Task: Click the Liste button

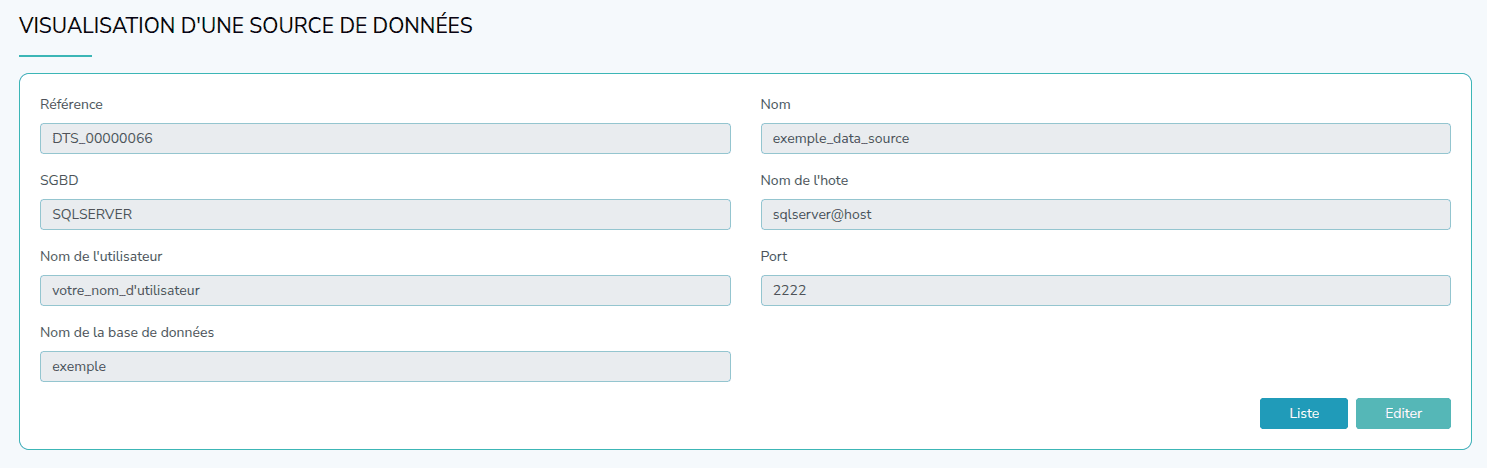Action: coord(1303,413)
